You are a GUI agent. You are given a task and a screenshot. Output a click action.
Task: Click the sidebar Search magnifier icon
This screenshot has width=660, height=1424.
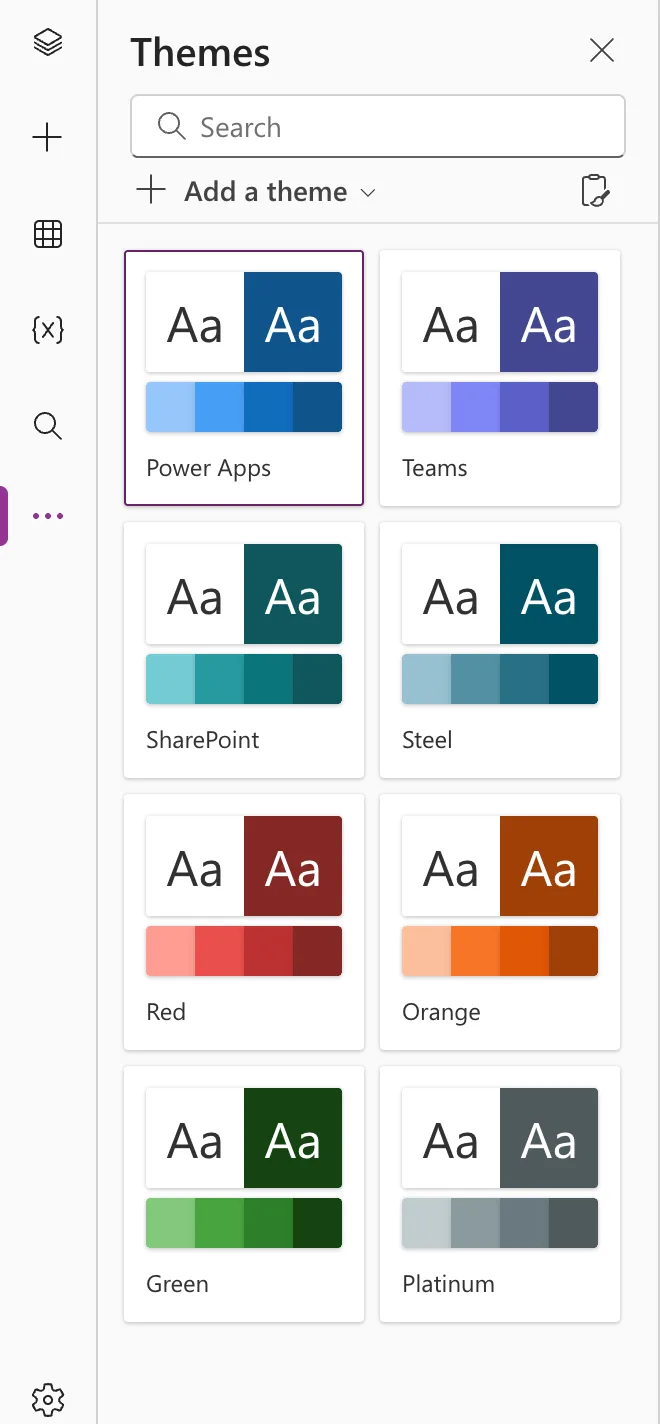pos(48,426)
